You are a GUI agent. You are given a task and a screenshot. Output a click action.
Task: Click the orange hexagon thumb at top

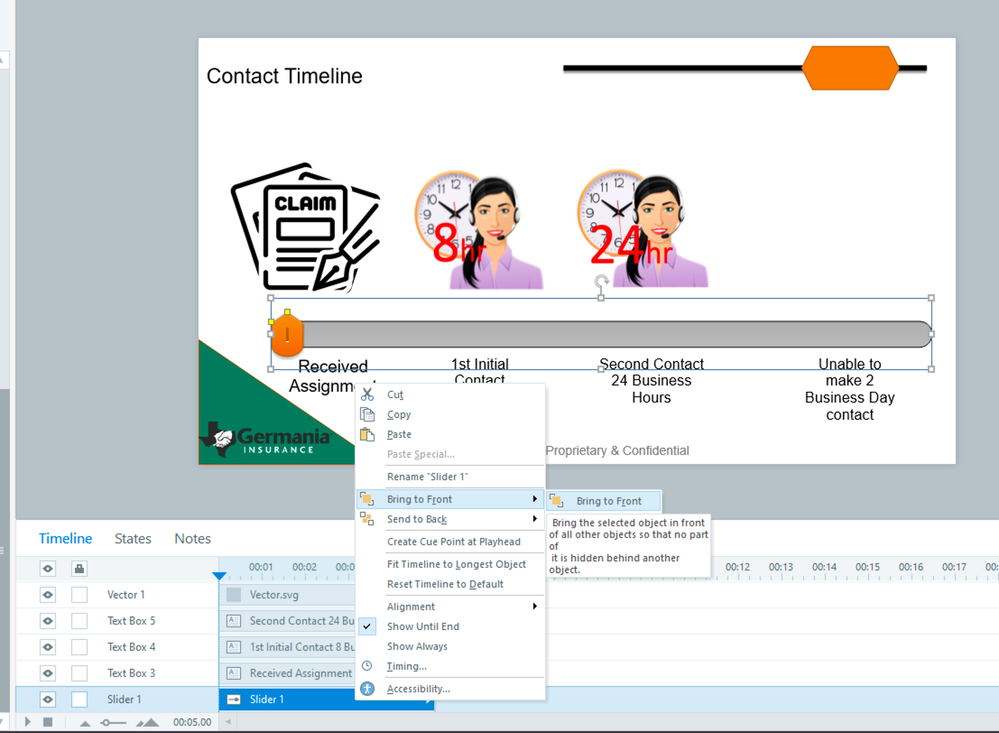[x=850, y=68]
